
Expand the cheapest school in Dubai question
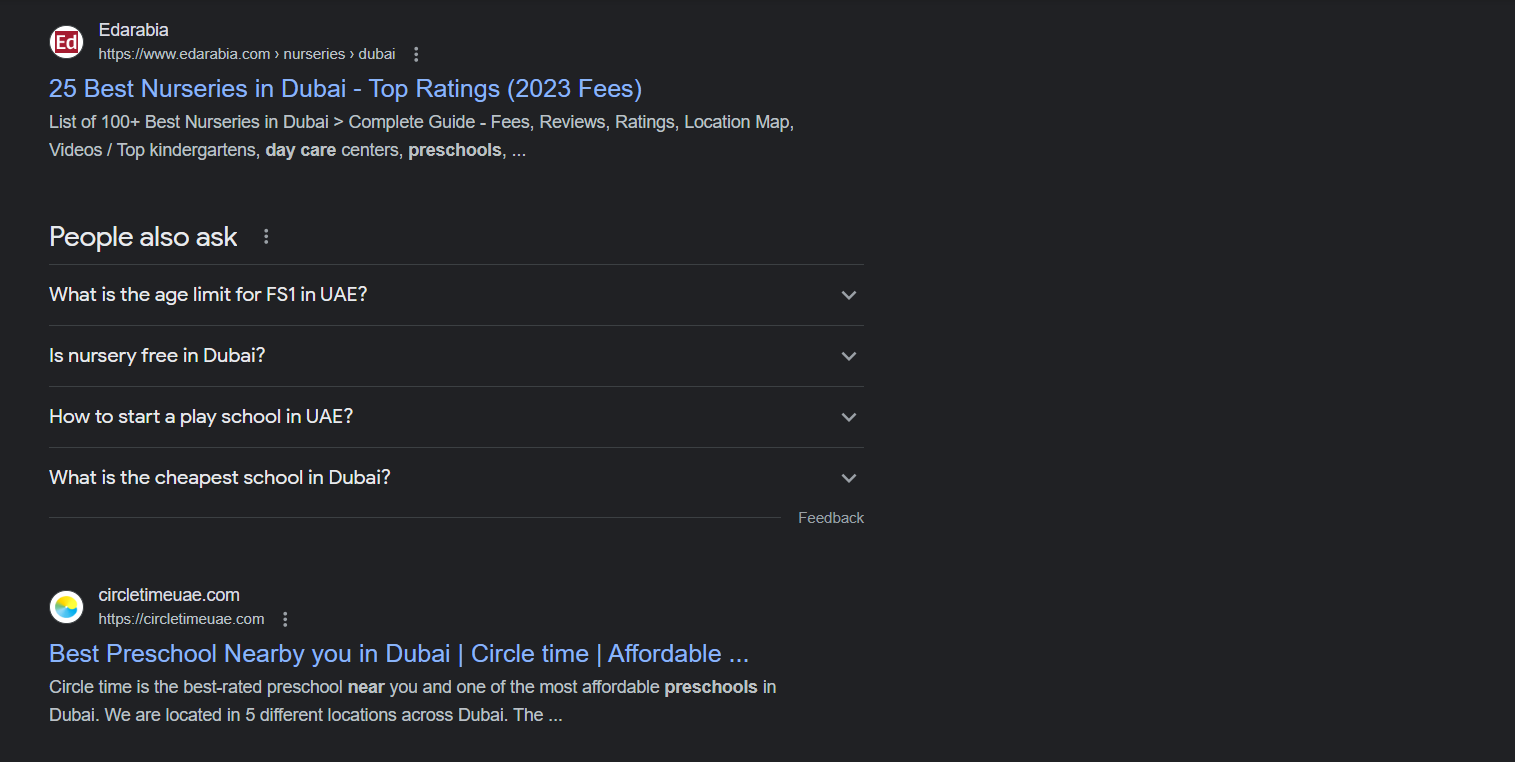456,478
